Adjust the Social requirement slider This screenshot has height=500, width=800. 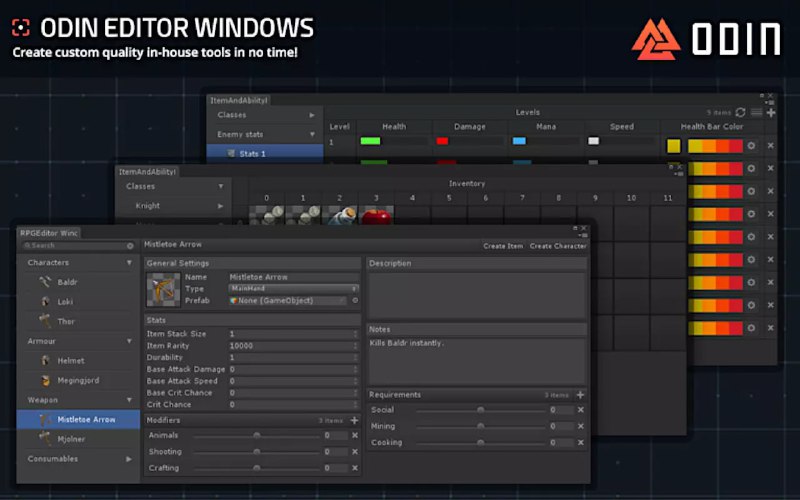[481, 410]
